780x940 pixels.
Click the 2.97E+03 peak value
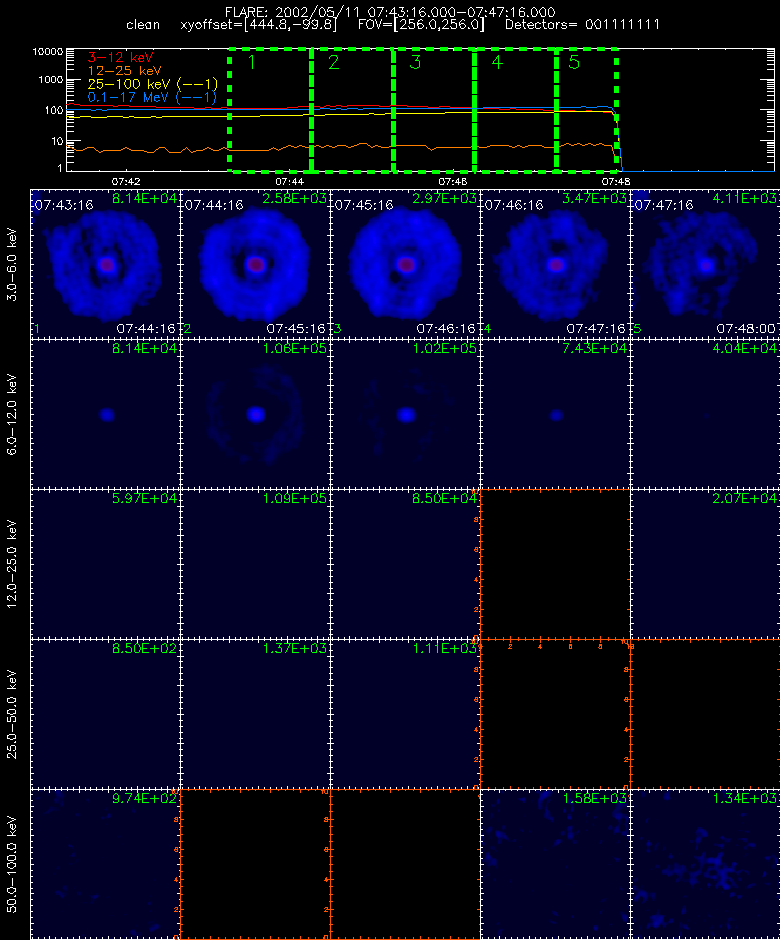coord(444,198)
